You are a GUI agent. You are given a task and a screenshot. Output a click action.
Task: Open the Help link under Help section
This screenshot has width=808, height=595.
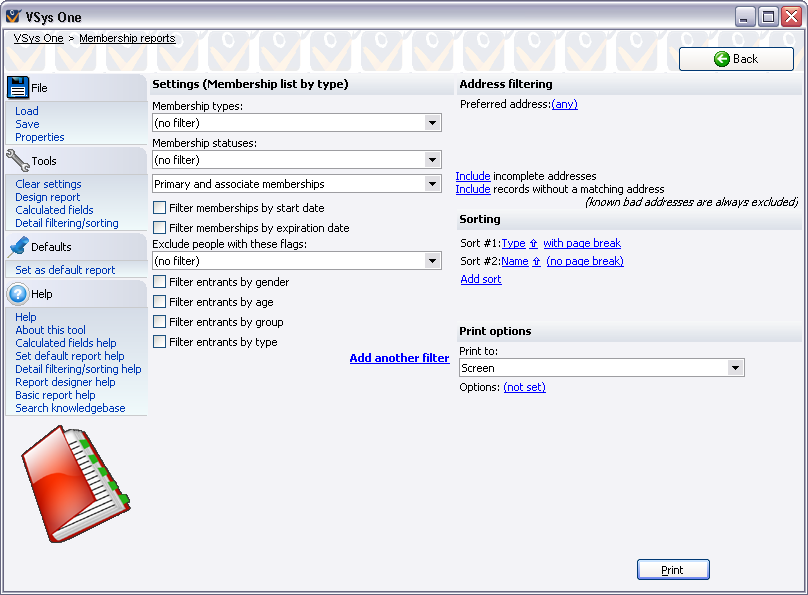pos(26,317)
